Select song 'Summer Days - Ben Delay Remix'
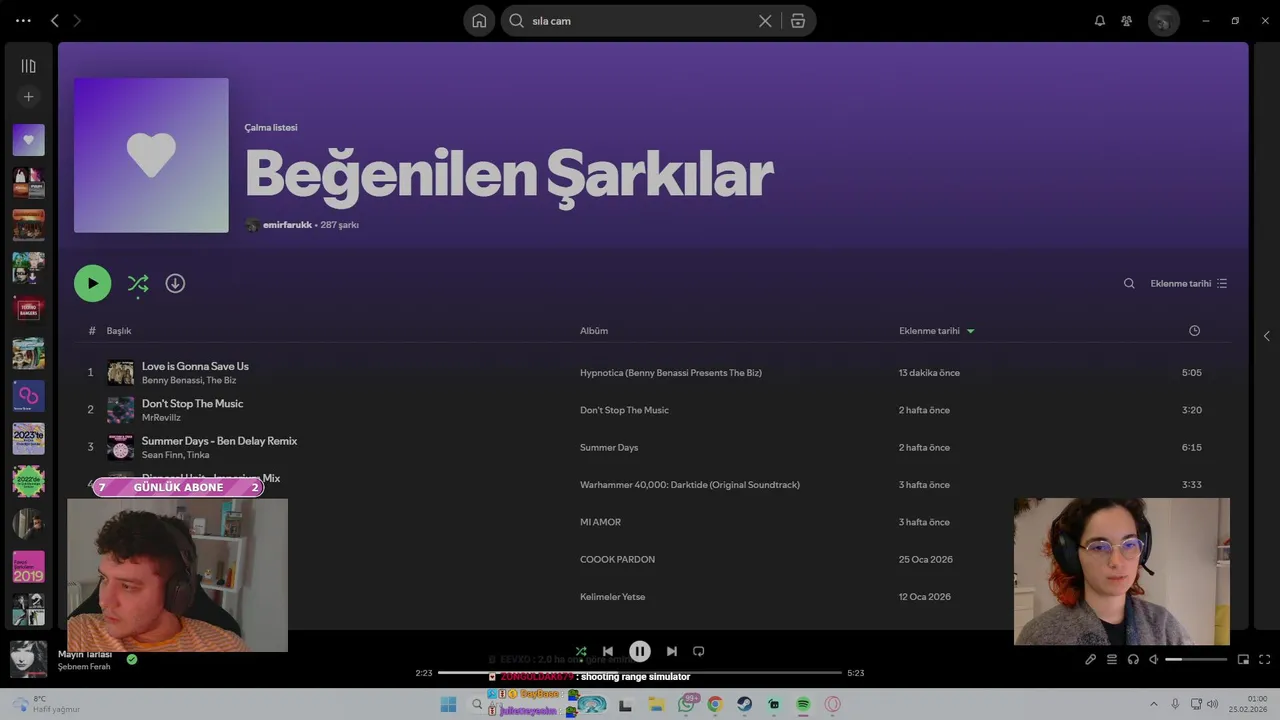Screen dimensions: 1280x720 (219, 441)
